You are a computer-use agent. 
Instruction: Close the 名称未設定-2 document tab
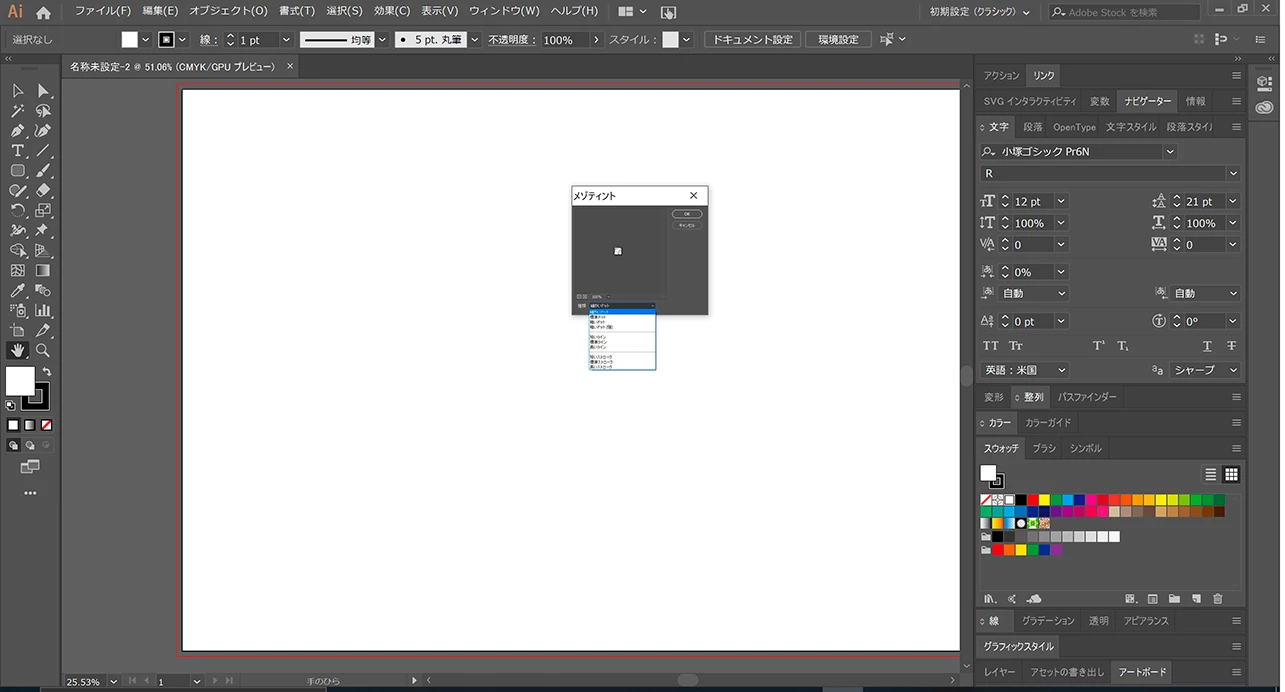click(290, 66)
